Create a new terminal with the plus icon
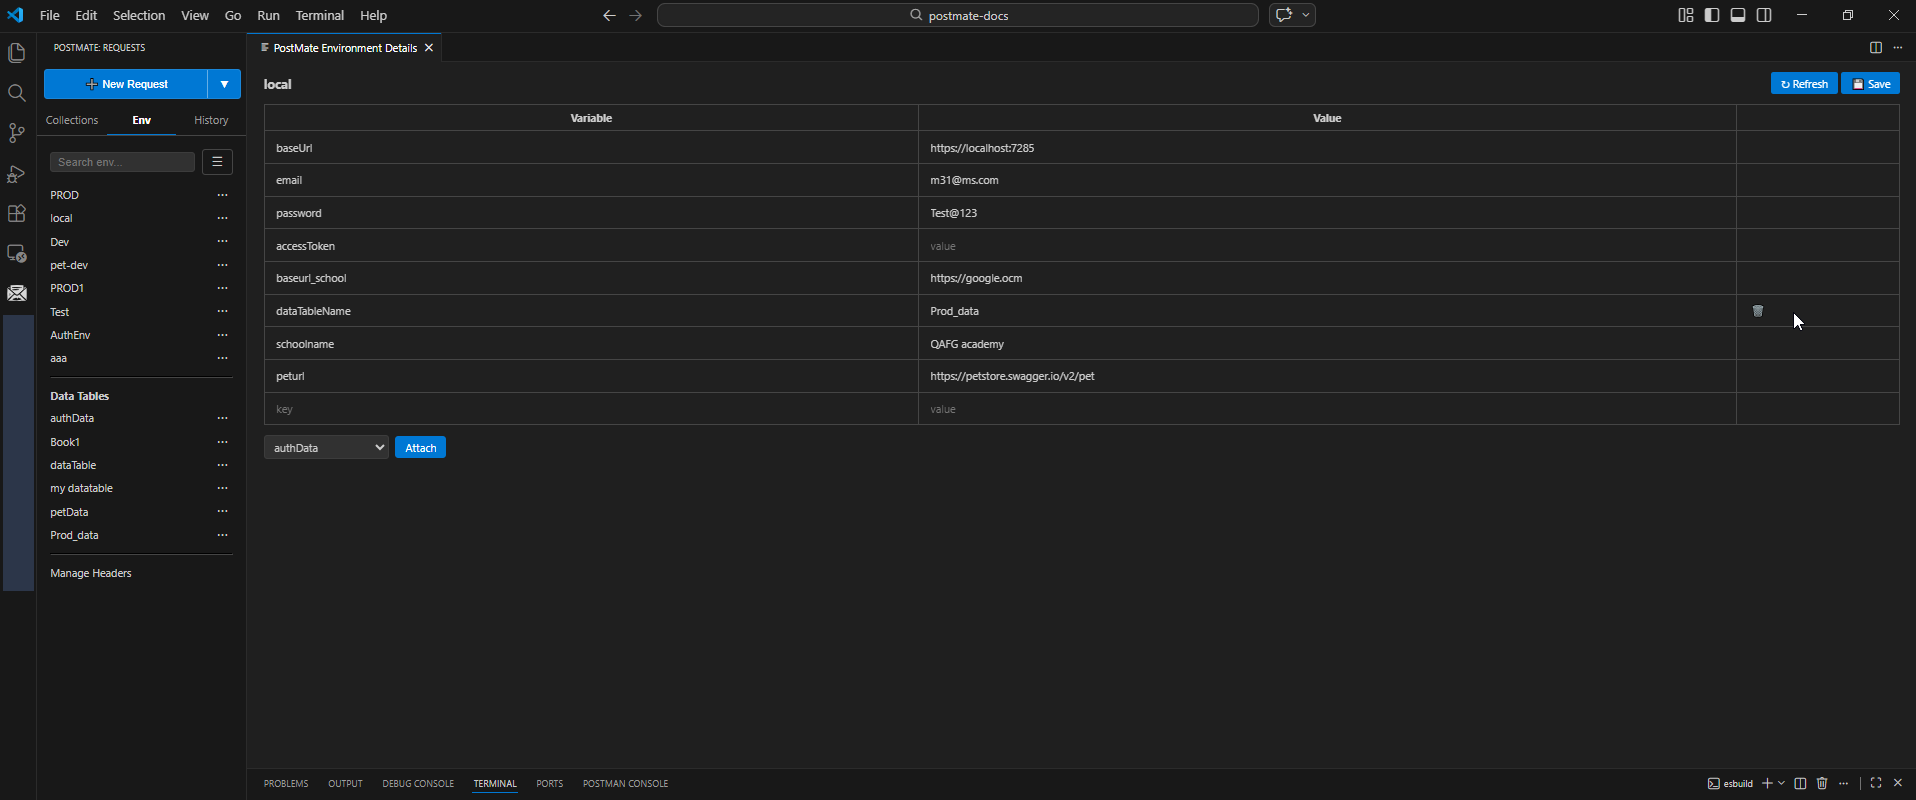This screenshot has width=1916, height=800. pyautogui.click(x=1767, y=783)
